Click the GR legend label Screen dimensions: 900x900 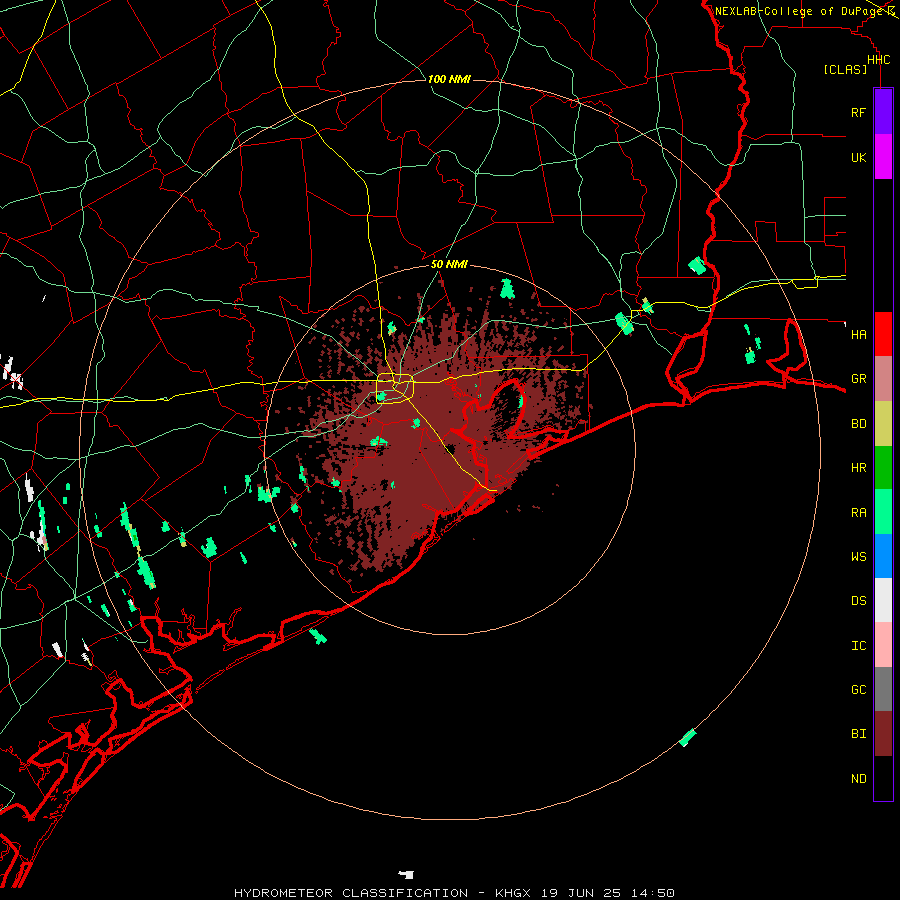tap(858, 379)
